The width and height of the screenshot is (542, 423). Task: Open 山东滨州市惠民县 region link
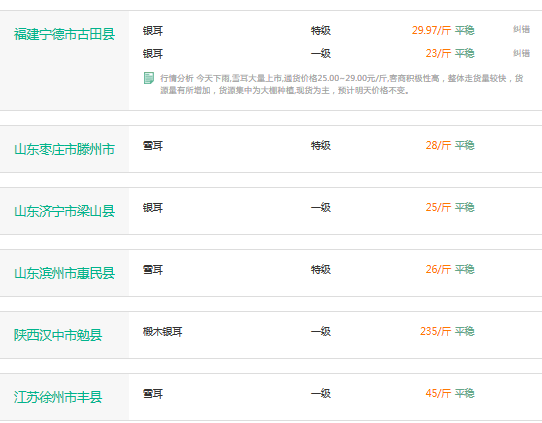pyautogui.click(x=64, y=273)
